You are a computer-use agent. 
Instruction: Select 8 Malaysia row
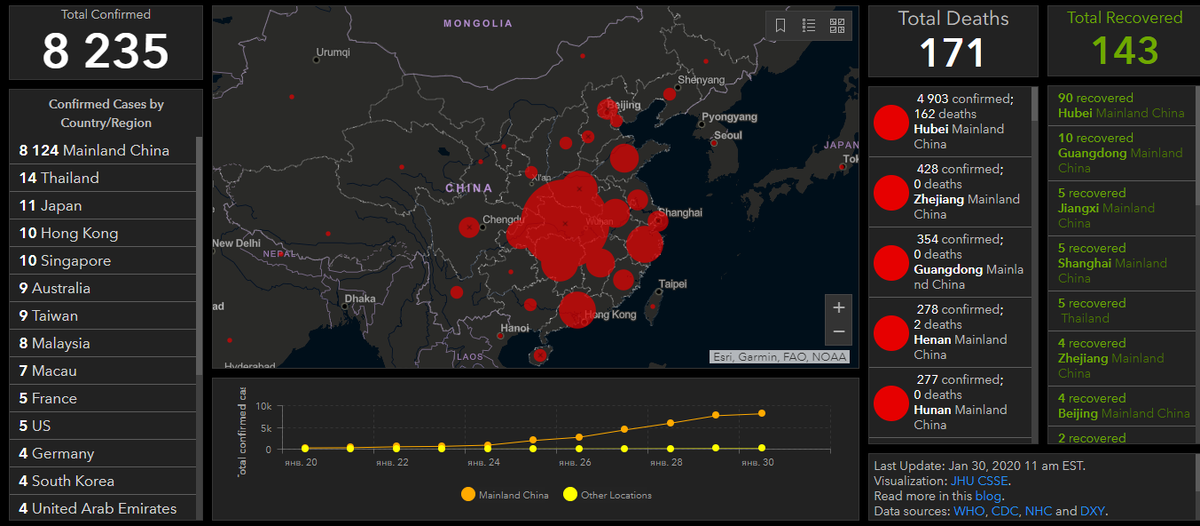pyautogui.click(x=103, y=343)
